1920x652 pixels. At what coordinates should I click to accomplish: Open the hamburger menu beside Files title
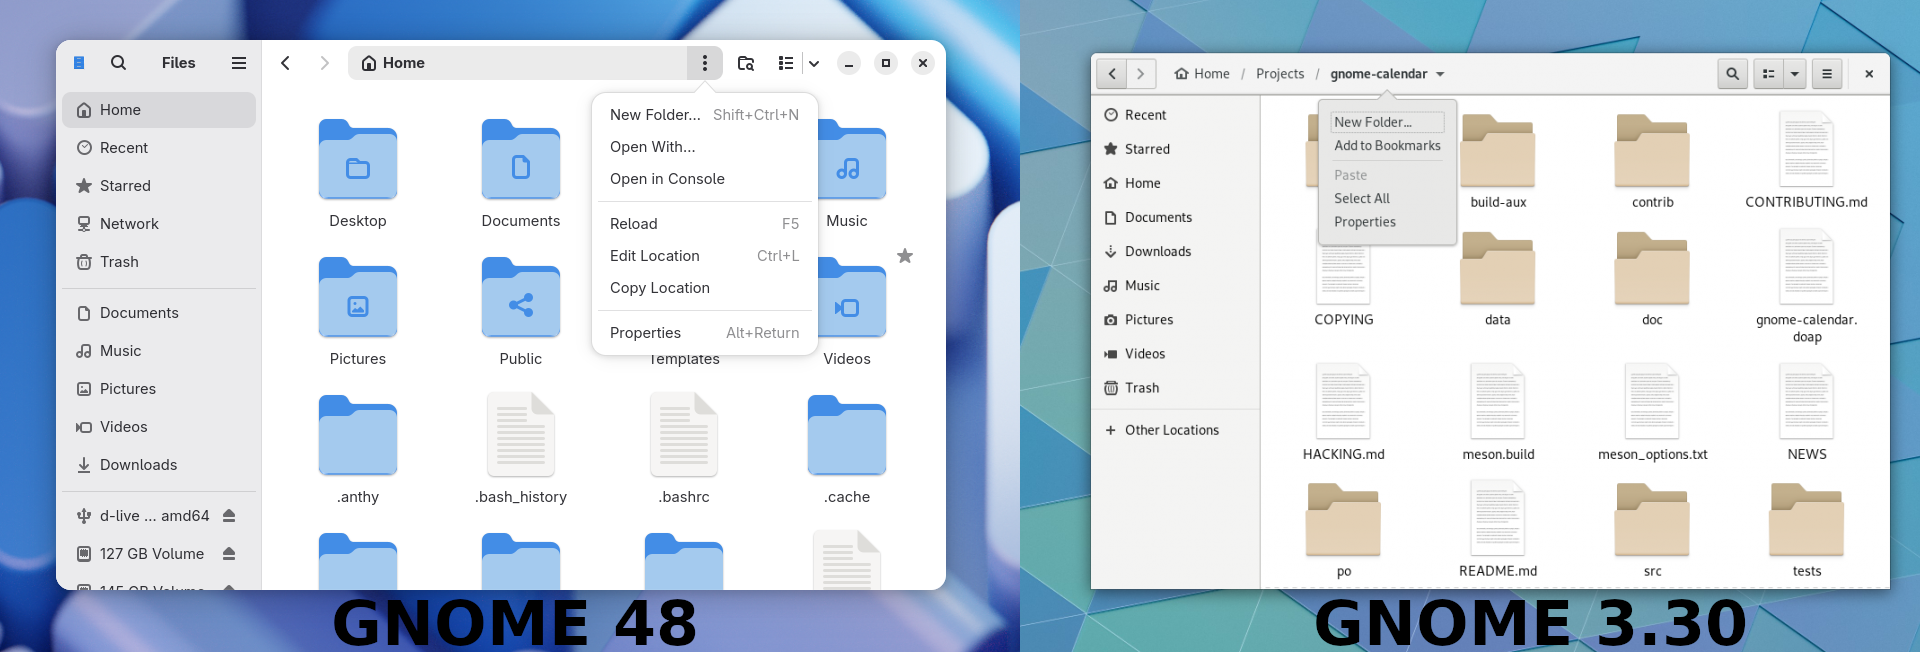pos(239,63)
